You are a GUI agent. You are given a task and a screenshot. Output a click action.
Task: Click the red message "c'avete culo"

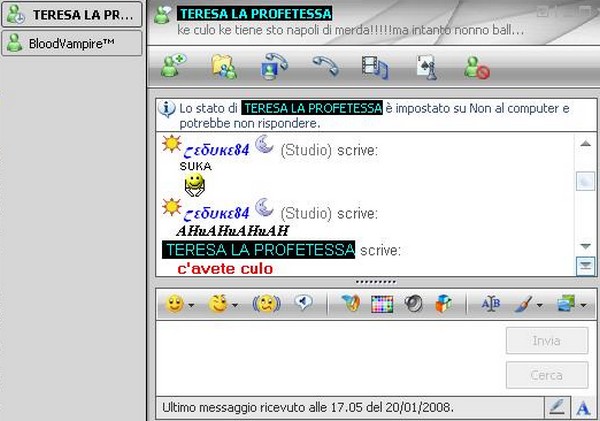[225, 268]
